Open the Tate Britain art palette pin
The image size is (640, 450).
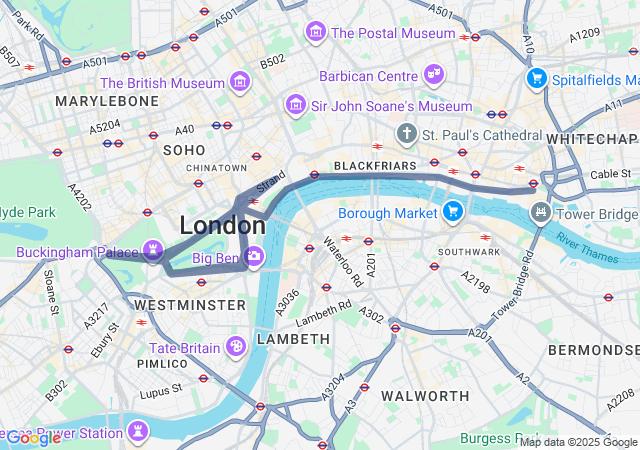point(236,348)
